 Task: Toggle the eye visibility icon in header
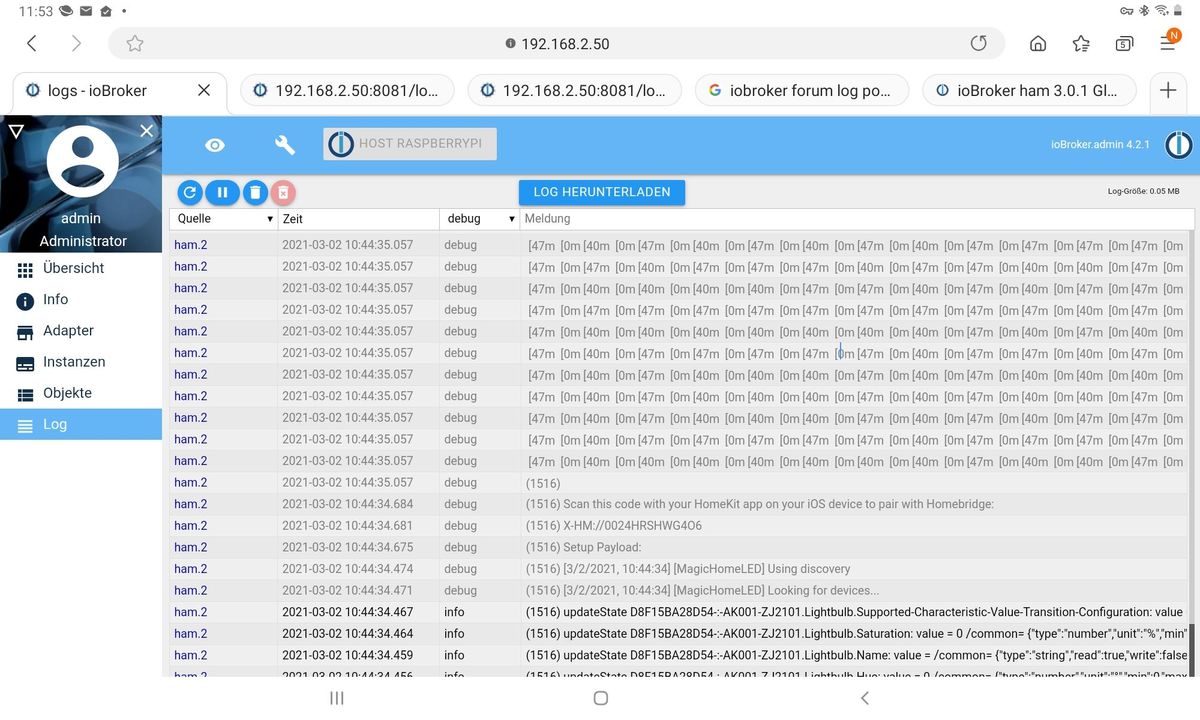215,145
